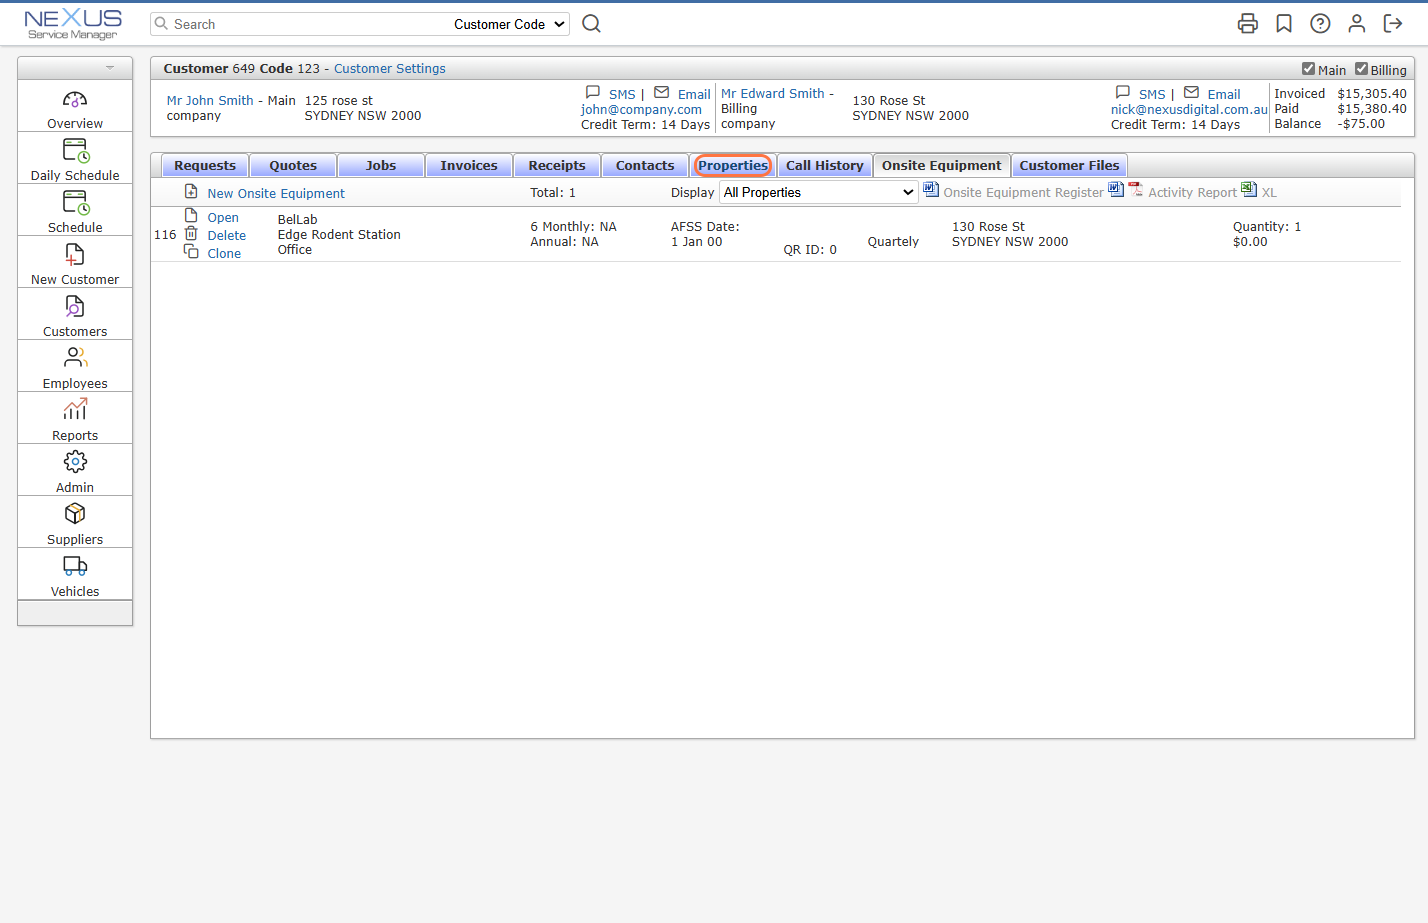This screenshot has width=1428, height=923.
Task: Open the All Properties display dropdown
Action: click(819, 192)
